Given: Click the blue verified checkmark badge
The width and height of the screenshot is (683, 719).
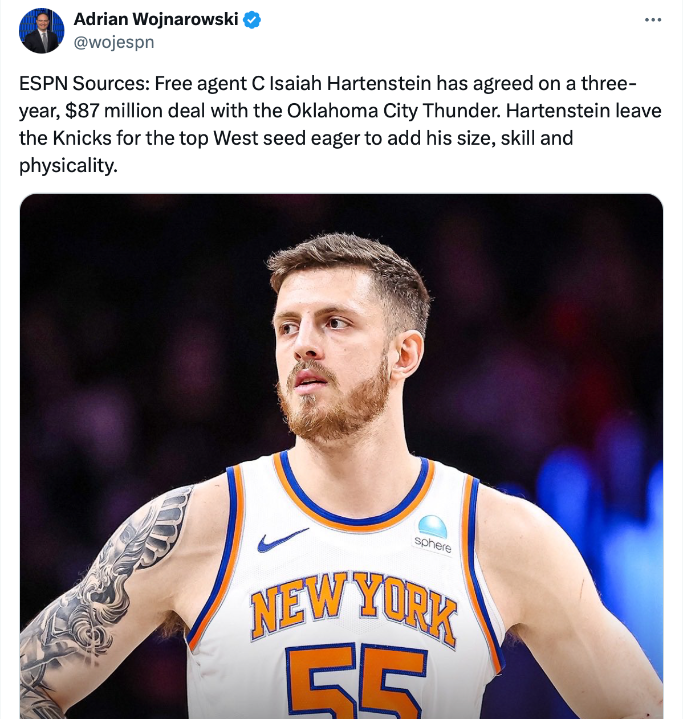Looking at the screenshot, I should 252,20.
